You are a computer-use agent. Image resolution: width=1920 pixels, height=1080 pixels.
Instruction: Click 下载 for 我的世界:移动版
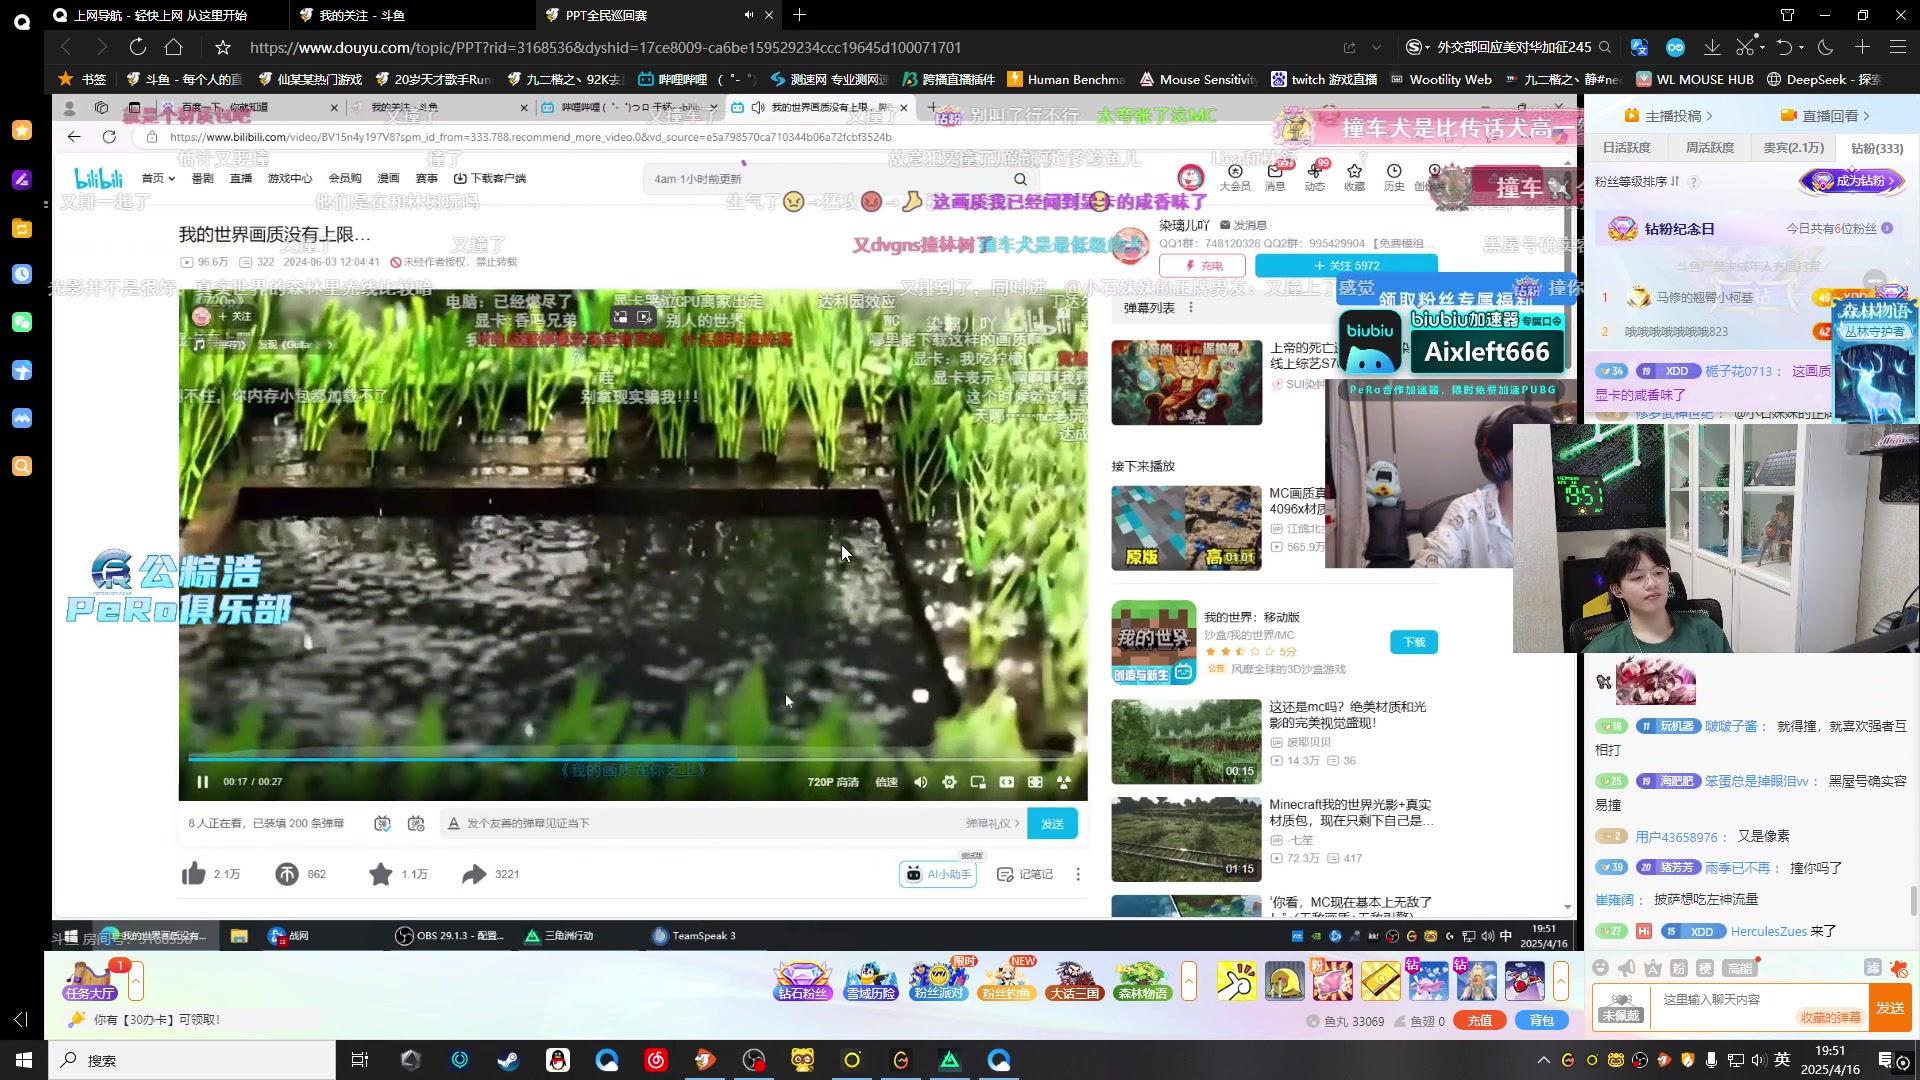(1414, 642)
